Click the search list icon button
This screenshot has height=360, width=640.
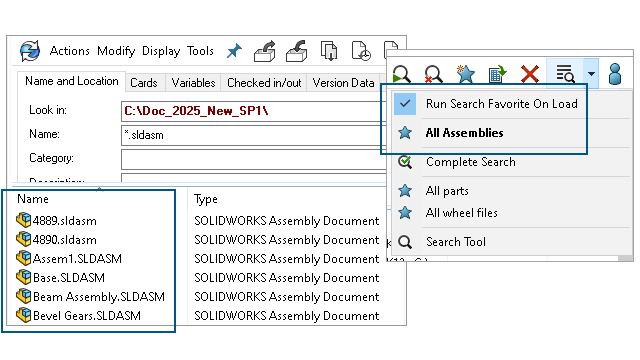tap(565, 74)
